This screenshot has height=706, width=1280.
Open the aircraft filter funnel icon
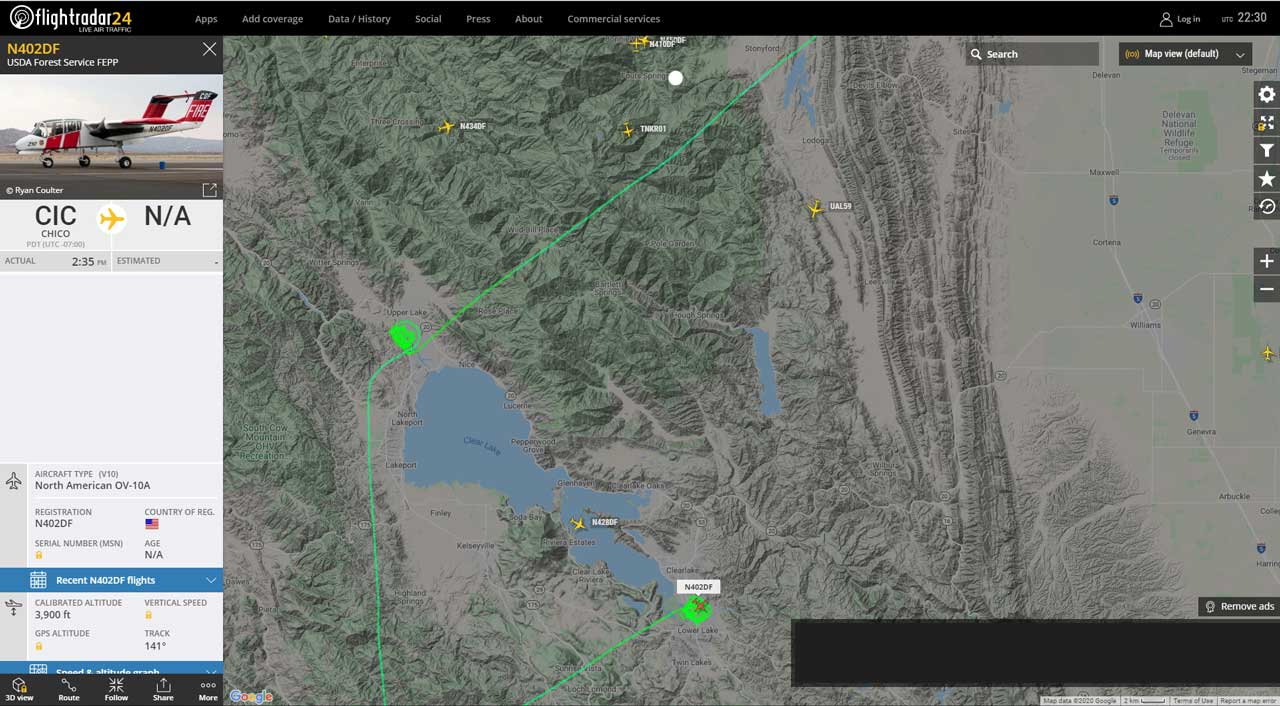[x=1267, y=151]
